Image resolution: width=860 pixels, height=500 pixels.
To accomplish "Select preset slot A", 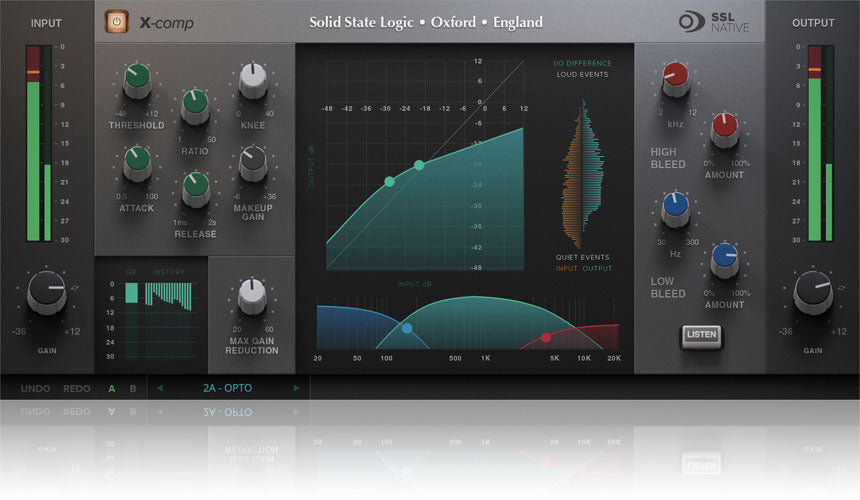I will click(111, 388).
